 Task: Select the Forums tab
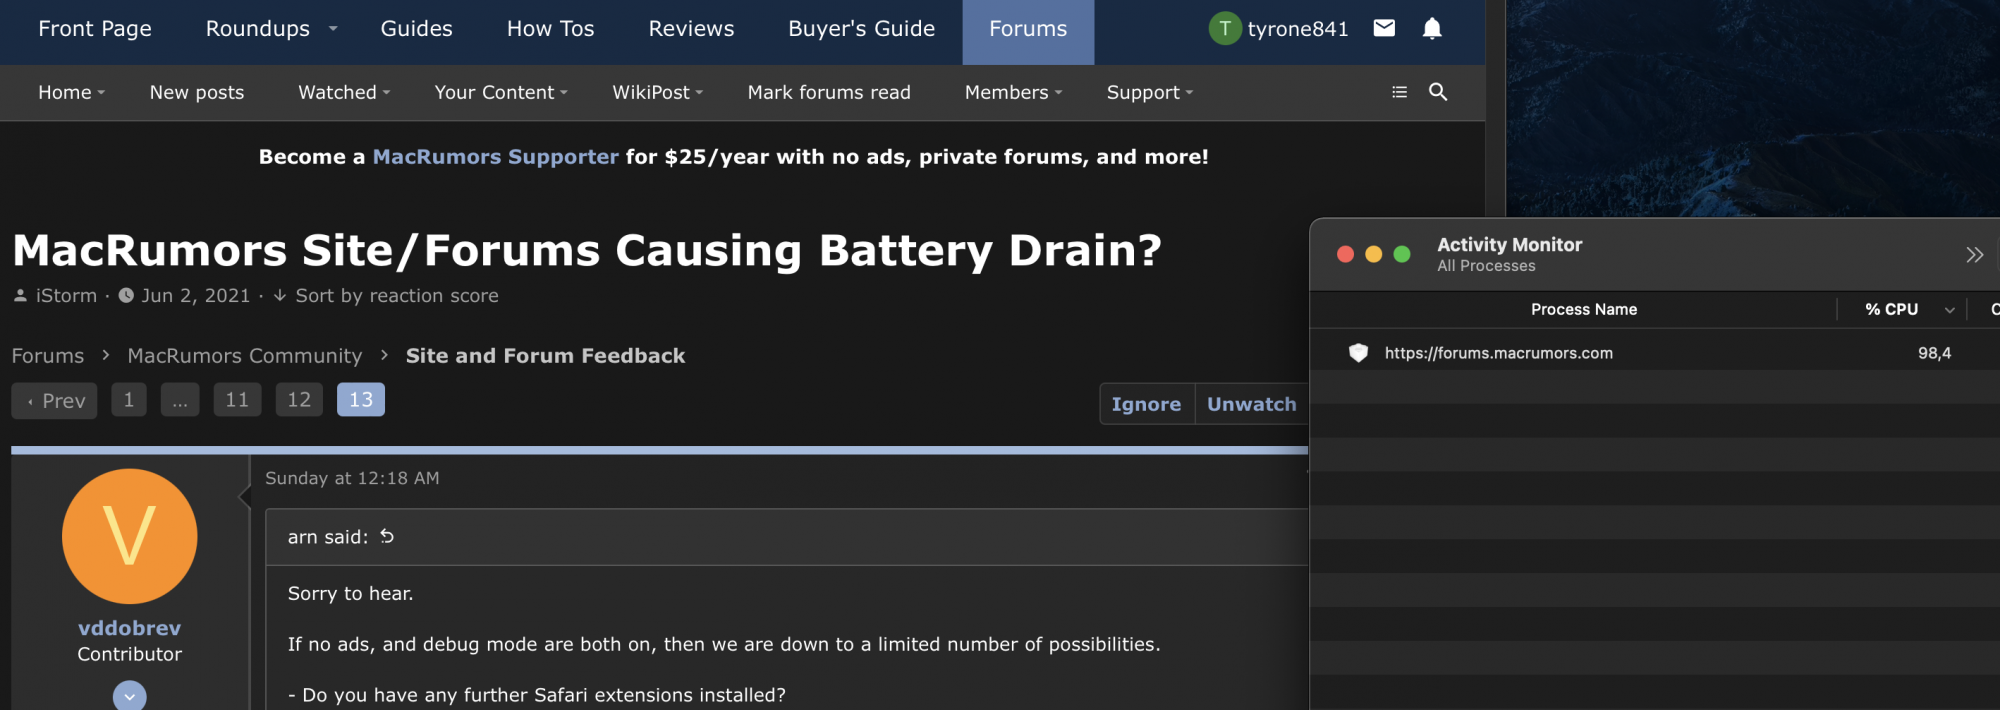click(x=1028, y=32)
